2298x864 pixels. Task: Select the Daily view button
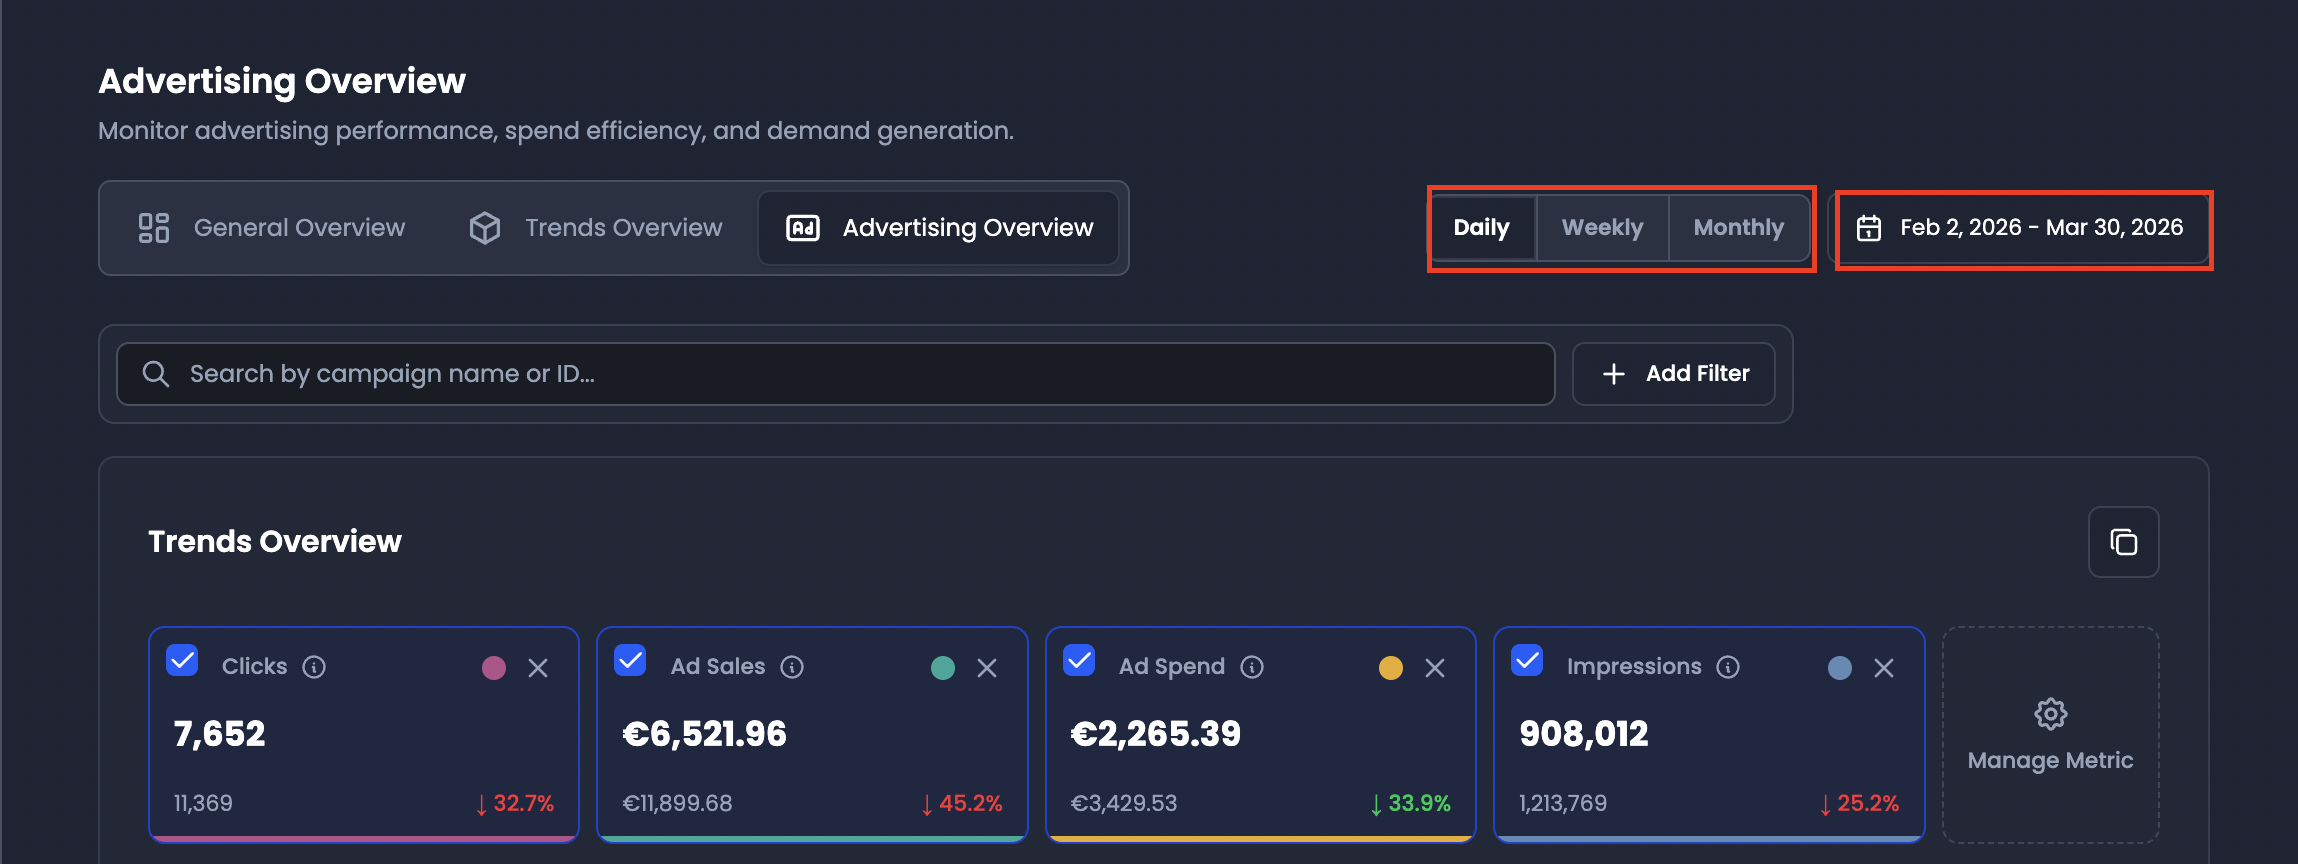coord(1482,228)
